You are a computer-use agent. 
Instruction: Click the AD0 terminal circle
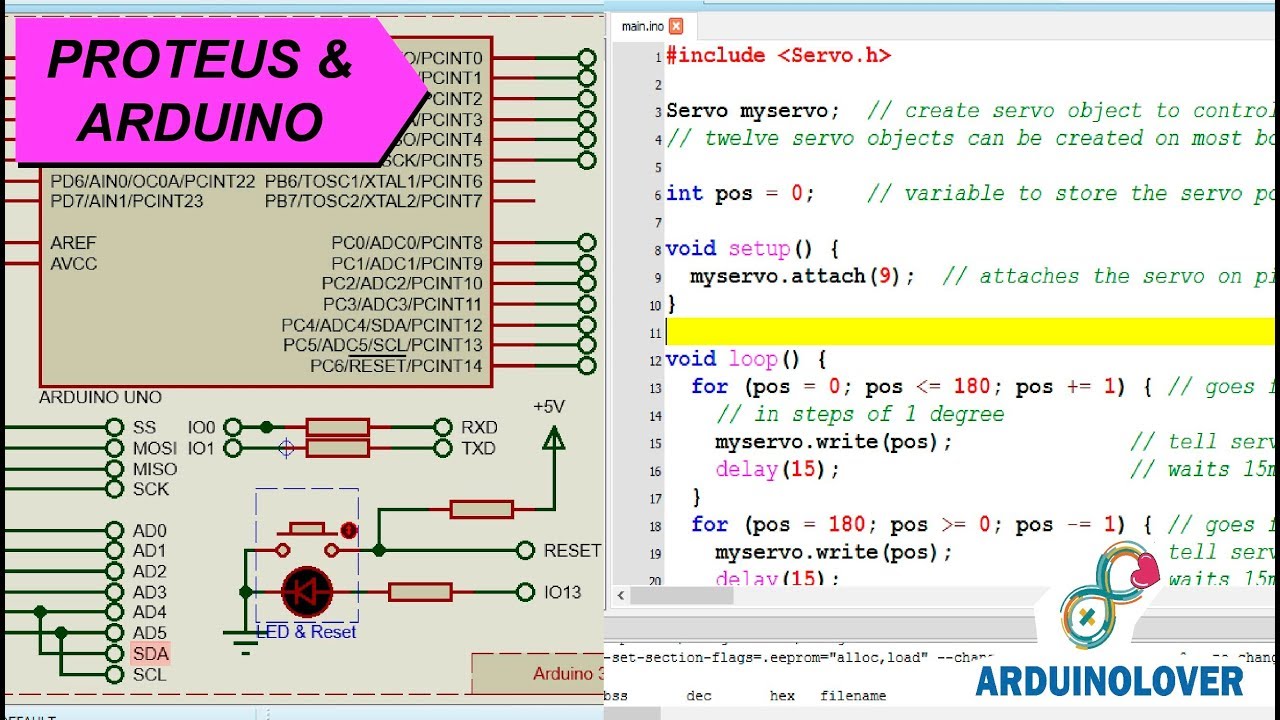pyautogui.click(x=114, y=530)
